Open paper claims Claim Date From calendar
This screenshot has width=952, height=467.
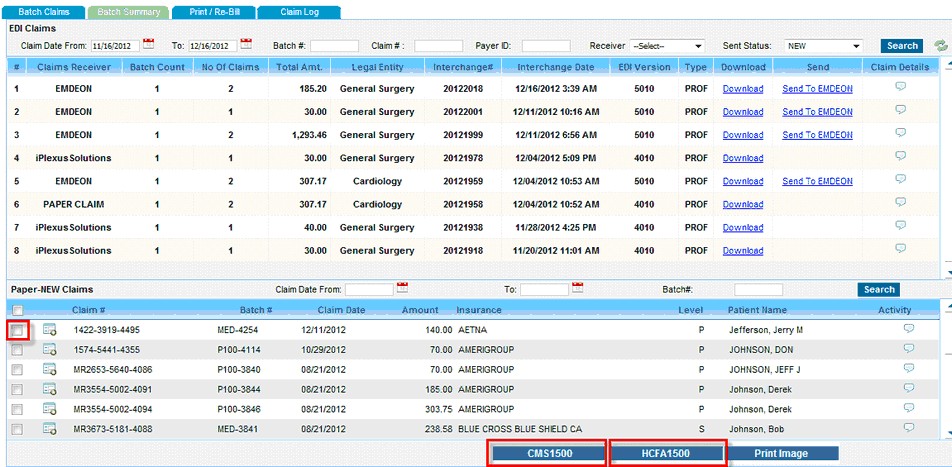pyautogui.click(x=402, y=289)
